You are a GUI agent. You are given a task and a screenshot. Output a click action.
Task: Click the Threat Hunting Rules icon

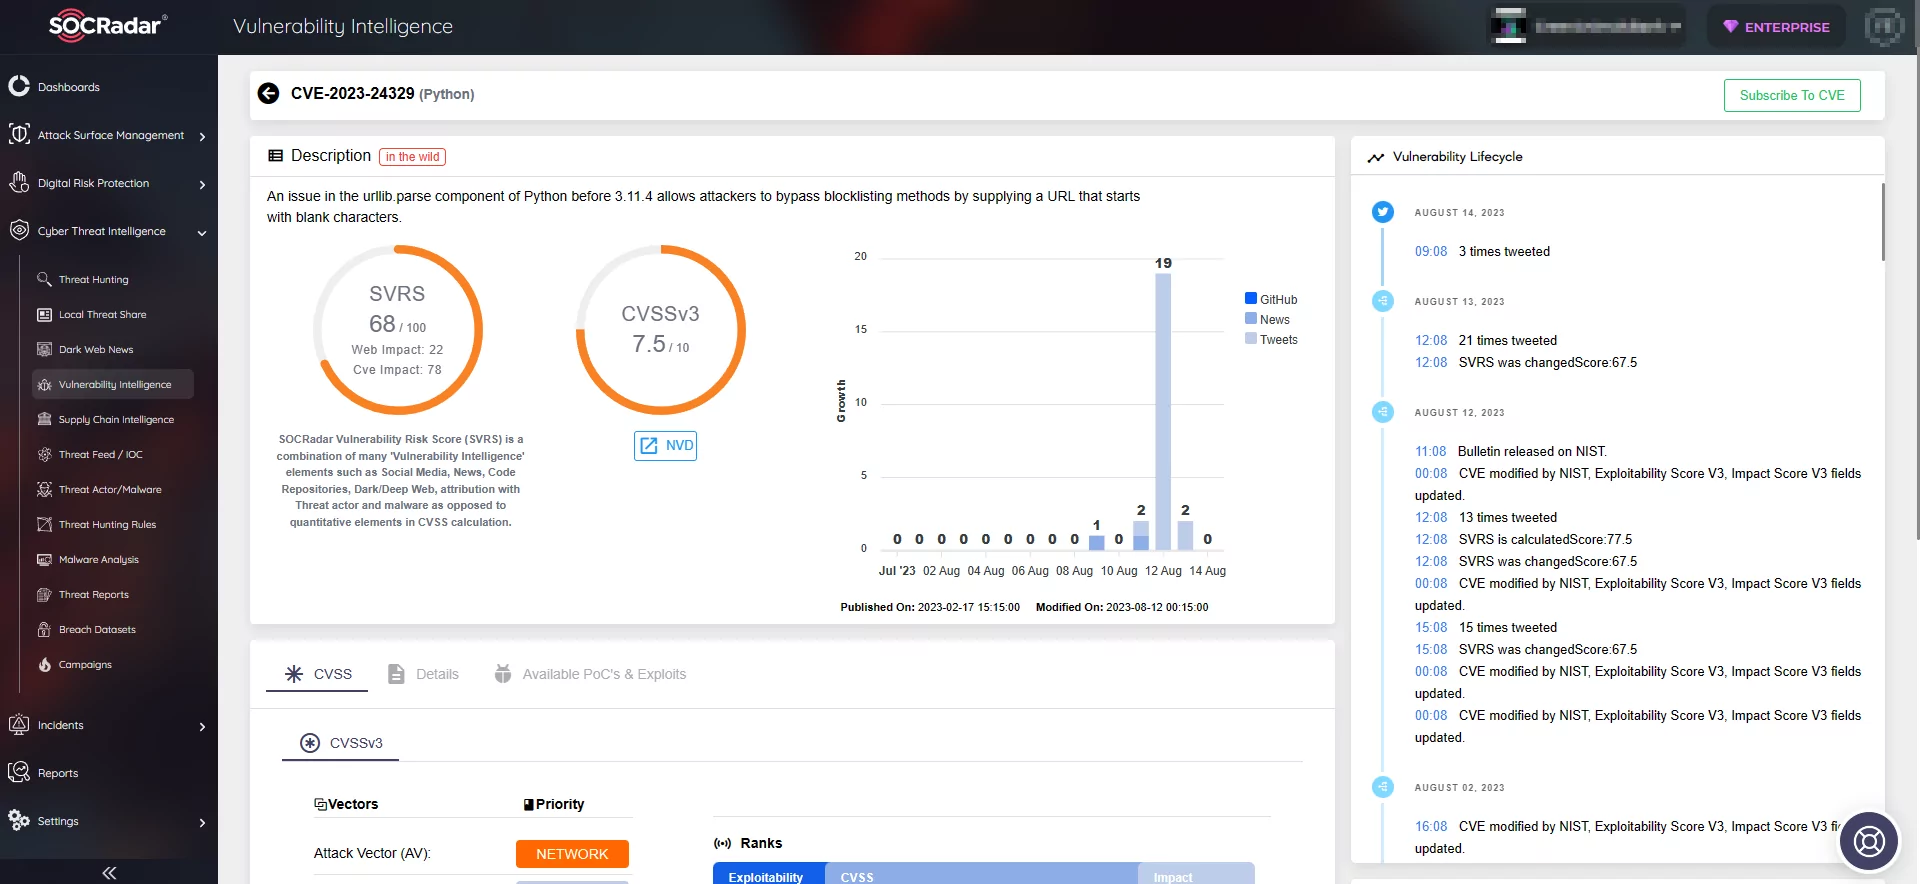coord(44,524)
